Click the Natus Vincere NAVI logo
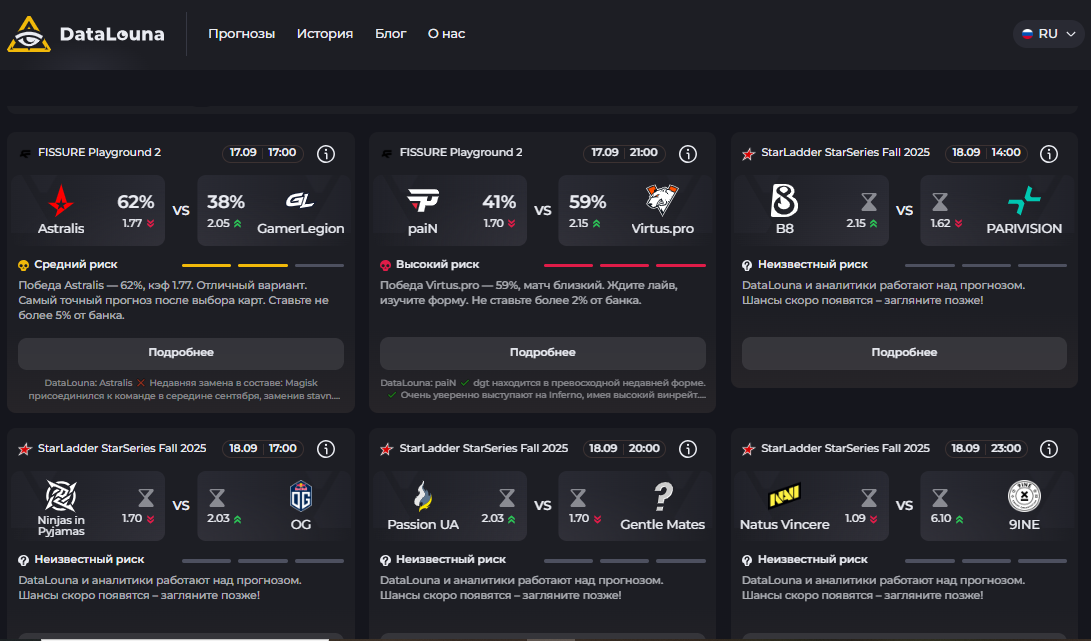Image resolution: width=1091 pixels, height=641 pixels. [784, 496]
